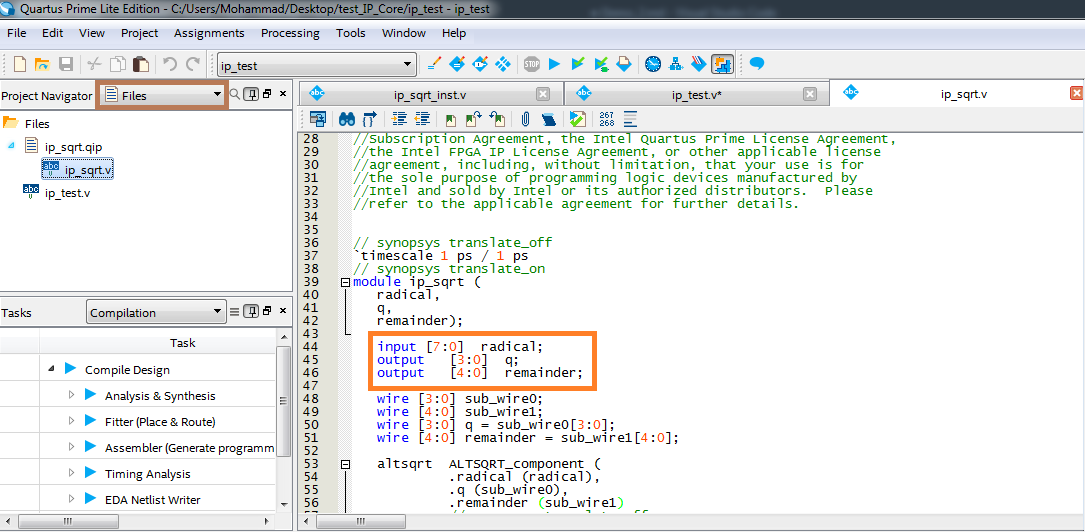Start Compilation with the blue play icon
Screen dimensions: 1088x532
pos(554,64)
